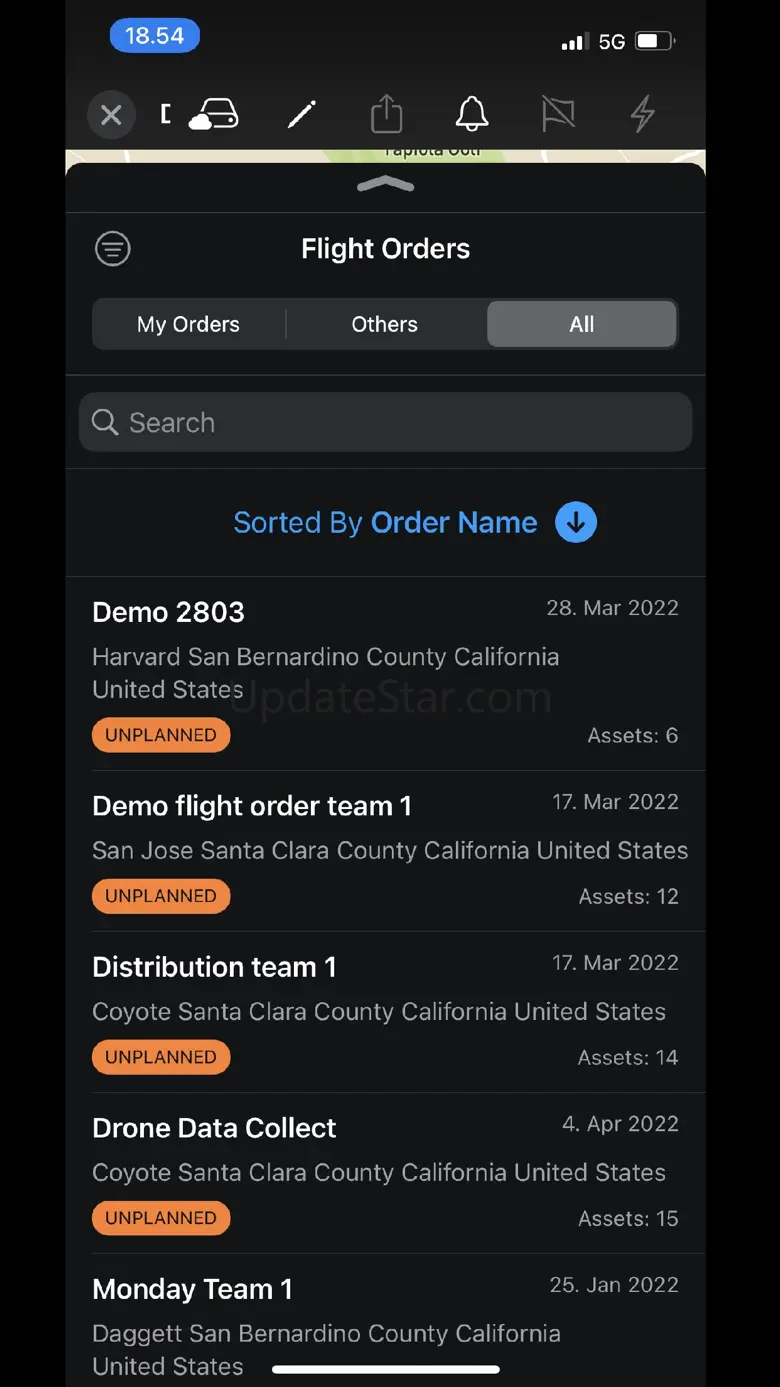
Task: Tap the vehicle cloud icon in toolbar
Action: (x=214, y=115)
